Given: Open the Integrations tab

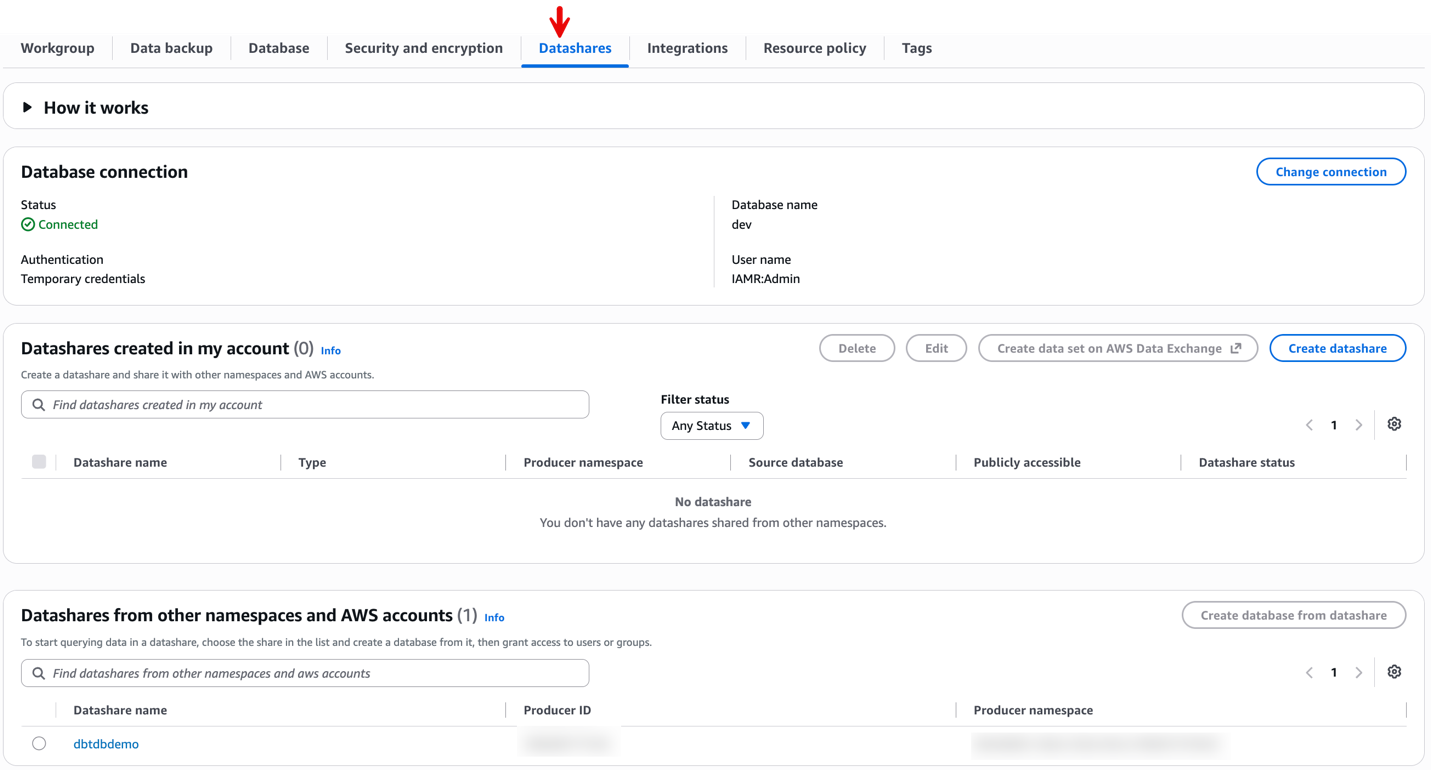Looking at the screenshot, I should pyautogui.click(x=687, y=48).
